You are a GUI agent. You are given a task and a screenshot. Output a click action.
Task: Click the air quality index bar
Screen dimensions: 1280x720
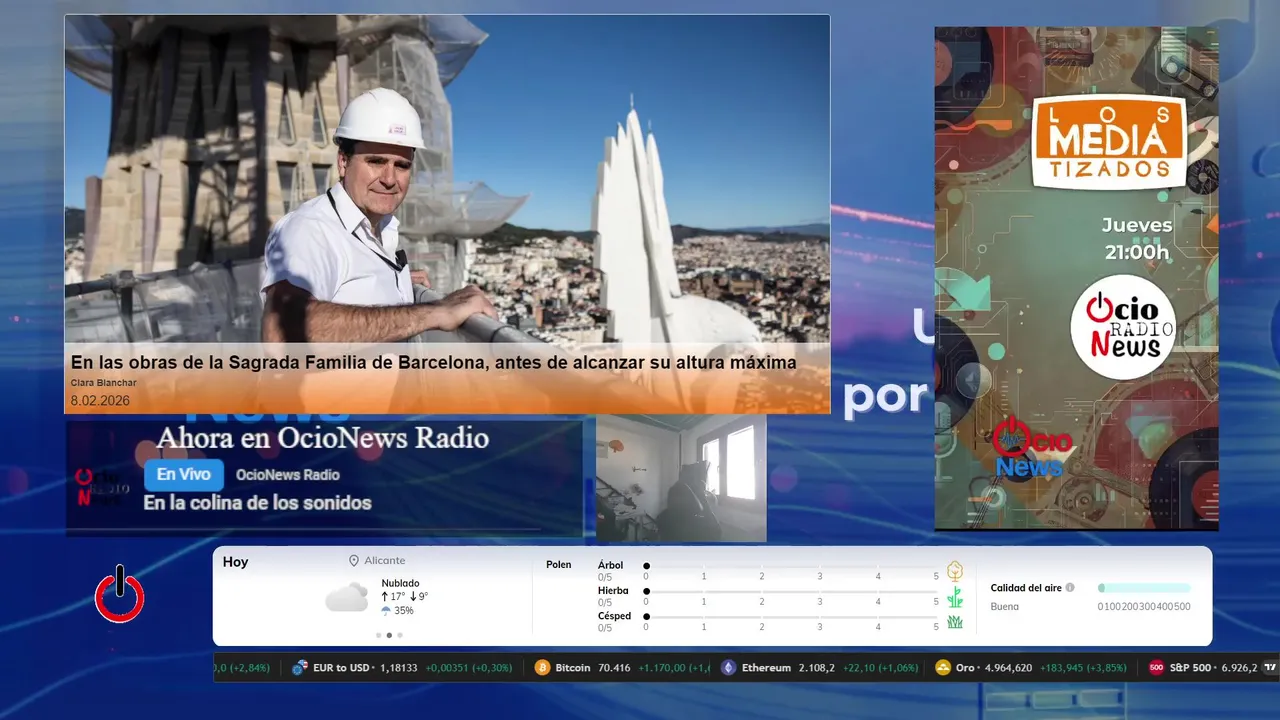point(1144,588)
